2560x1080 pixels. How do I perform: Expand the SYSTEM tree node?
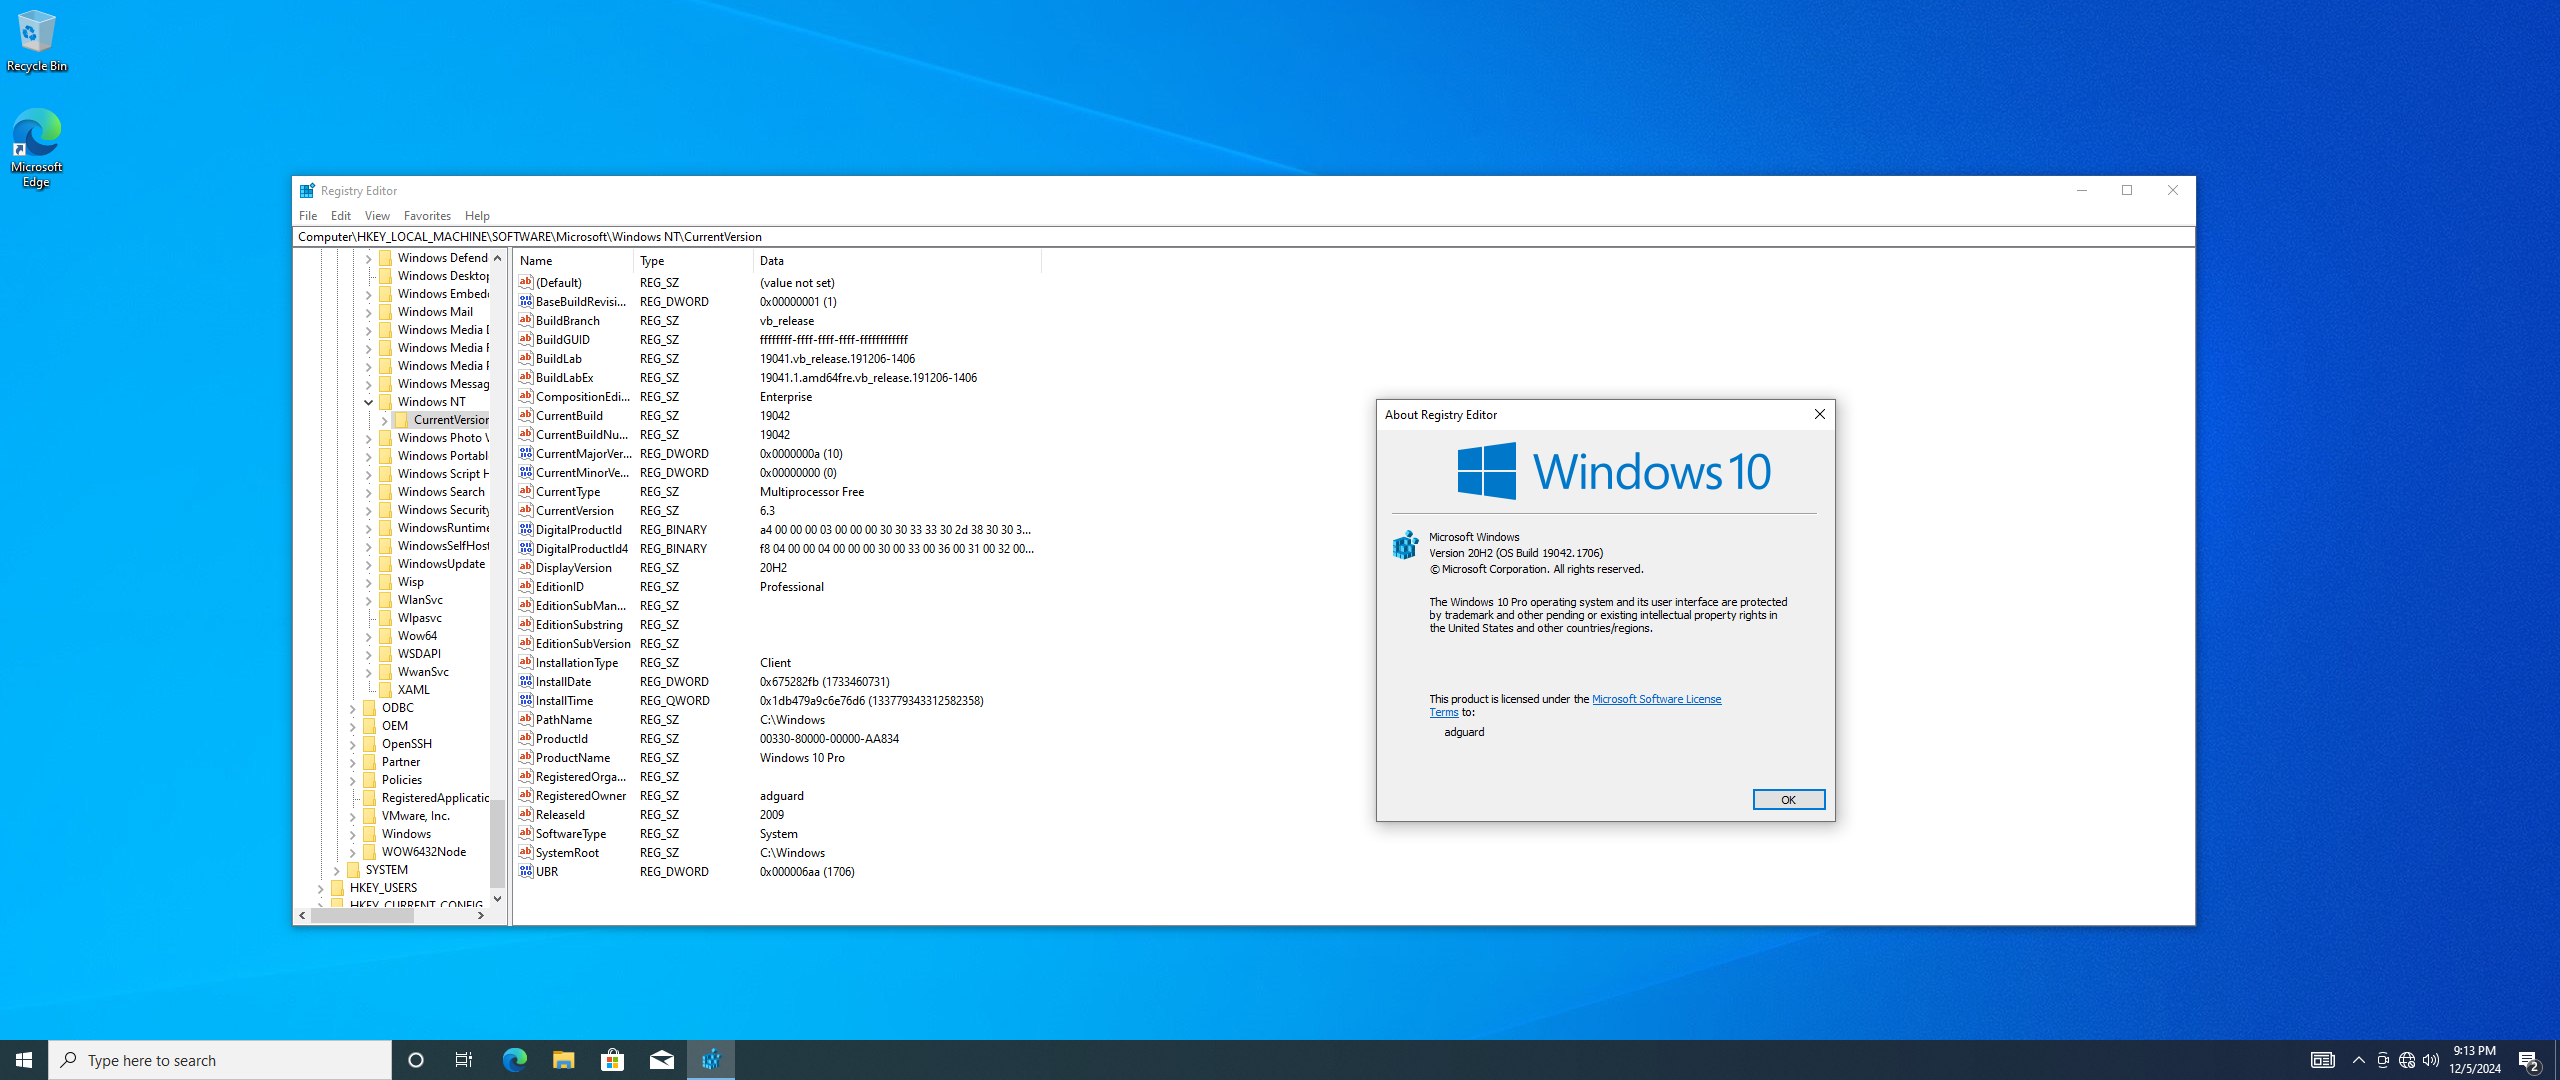[x=336, y=870]
